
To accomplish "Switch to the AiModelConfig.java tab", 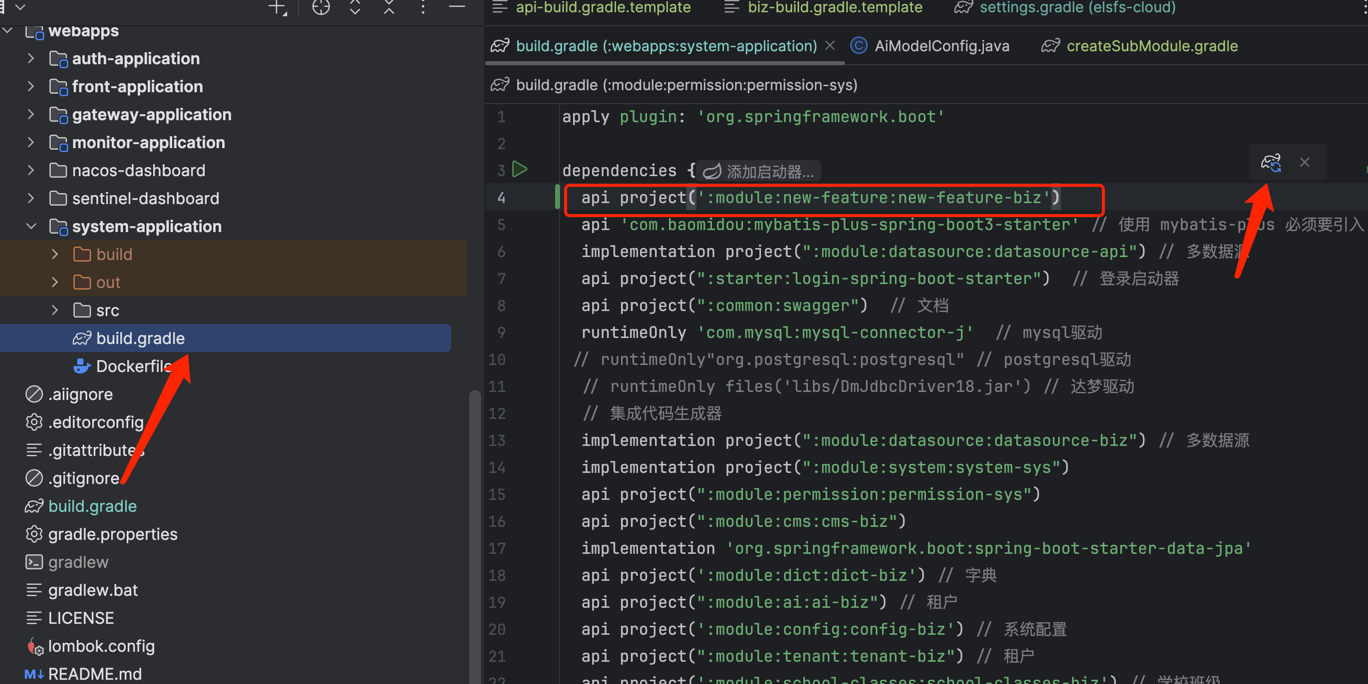I will tap(941, 46).
